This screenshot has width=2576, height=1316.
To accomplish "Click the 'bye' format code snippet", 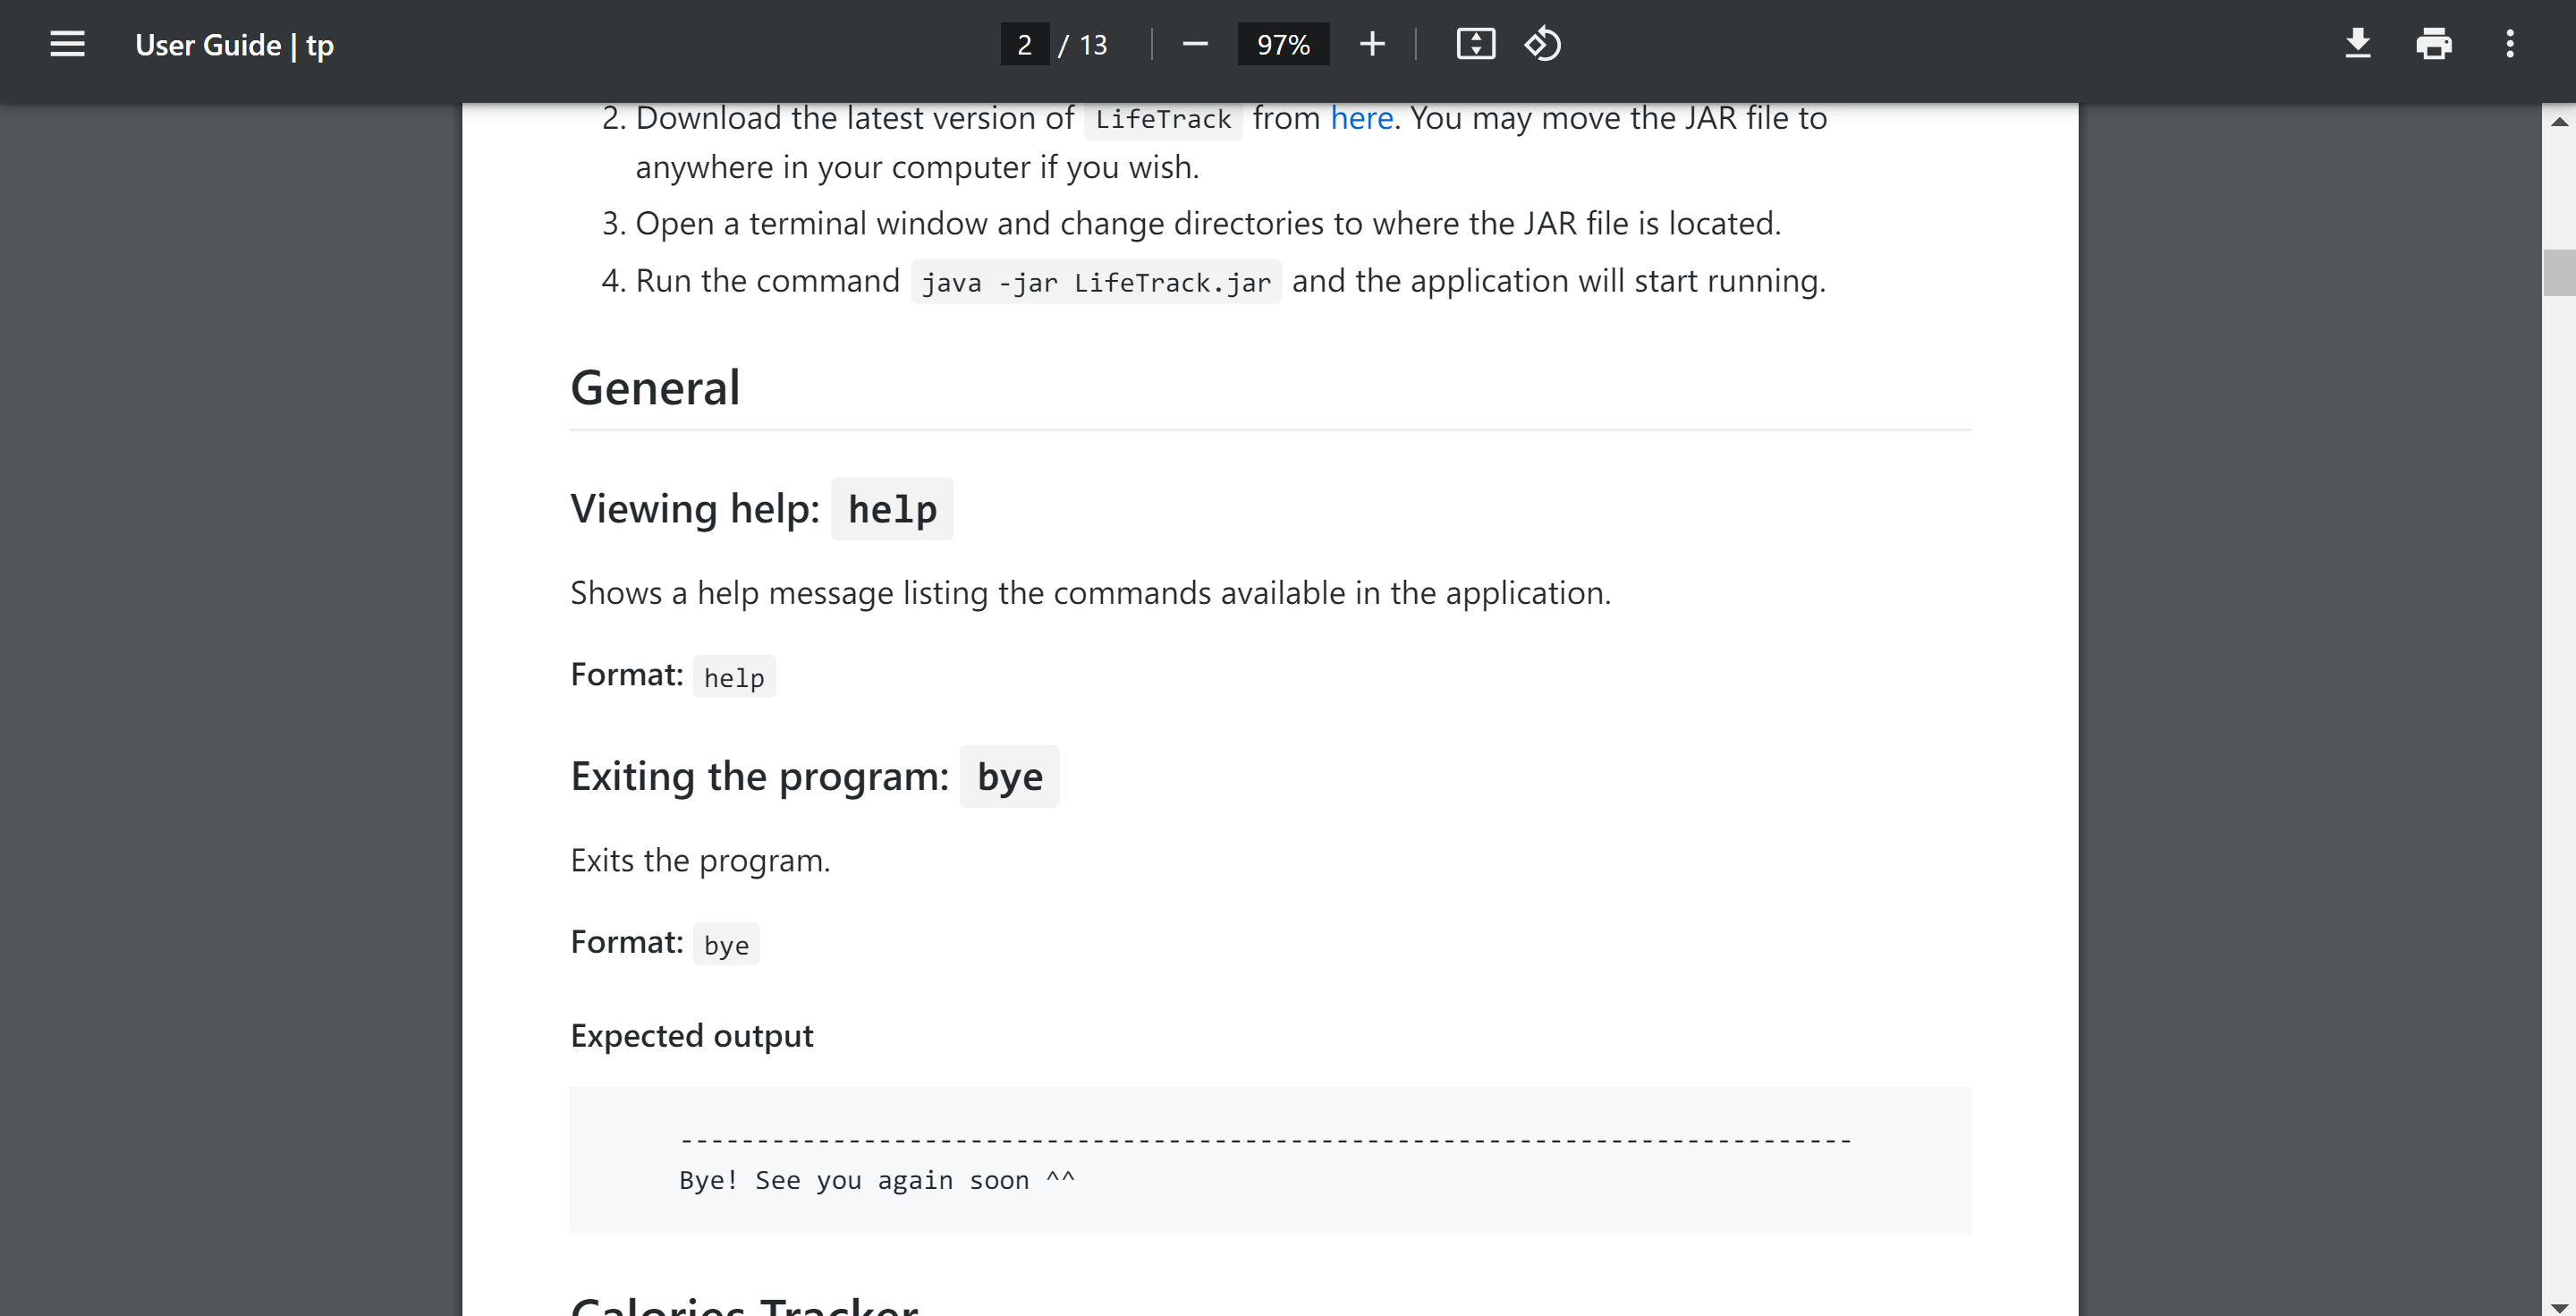I will click(726, 945).
